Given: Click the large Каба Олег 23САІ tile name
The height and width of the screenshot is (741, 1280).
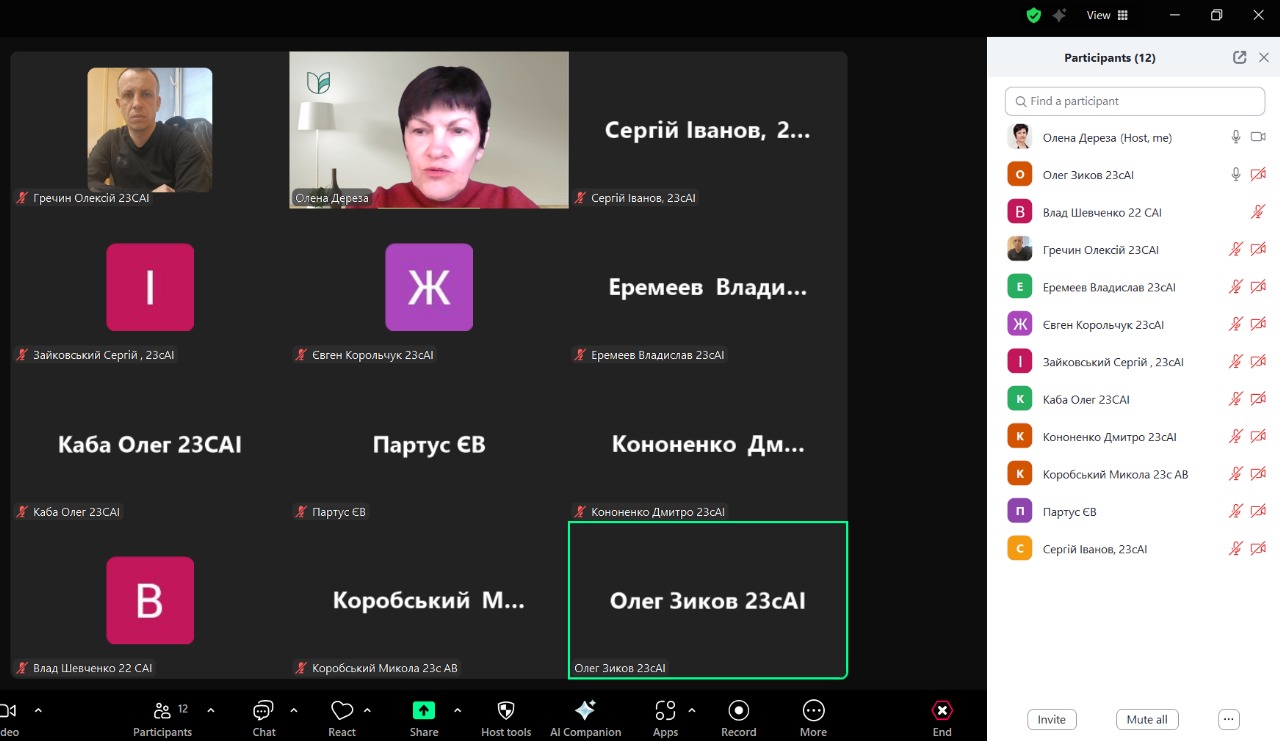Looking at the screenshot, I should [x=150, y=444].
